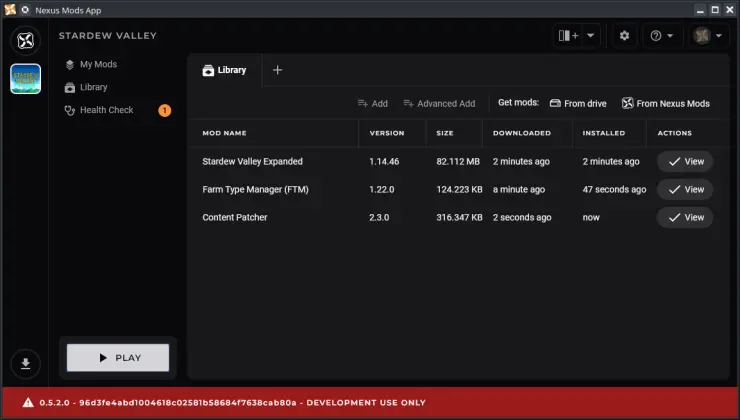Click the add panel layout icon
The width and height of the screenshot is (740, 420).
coord(568,36)
